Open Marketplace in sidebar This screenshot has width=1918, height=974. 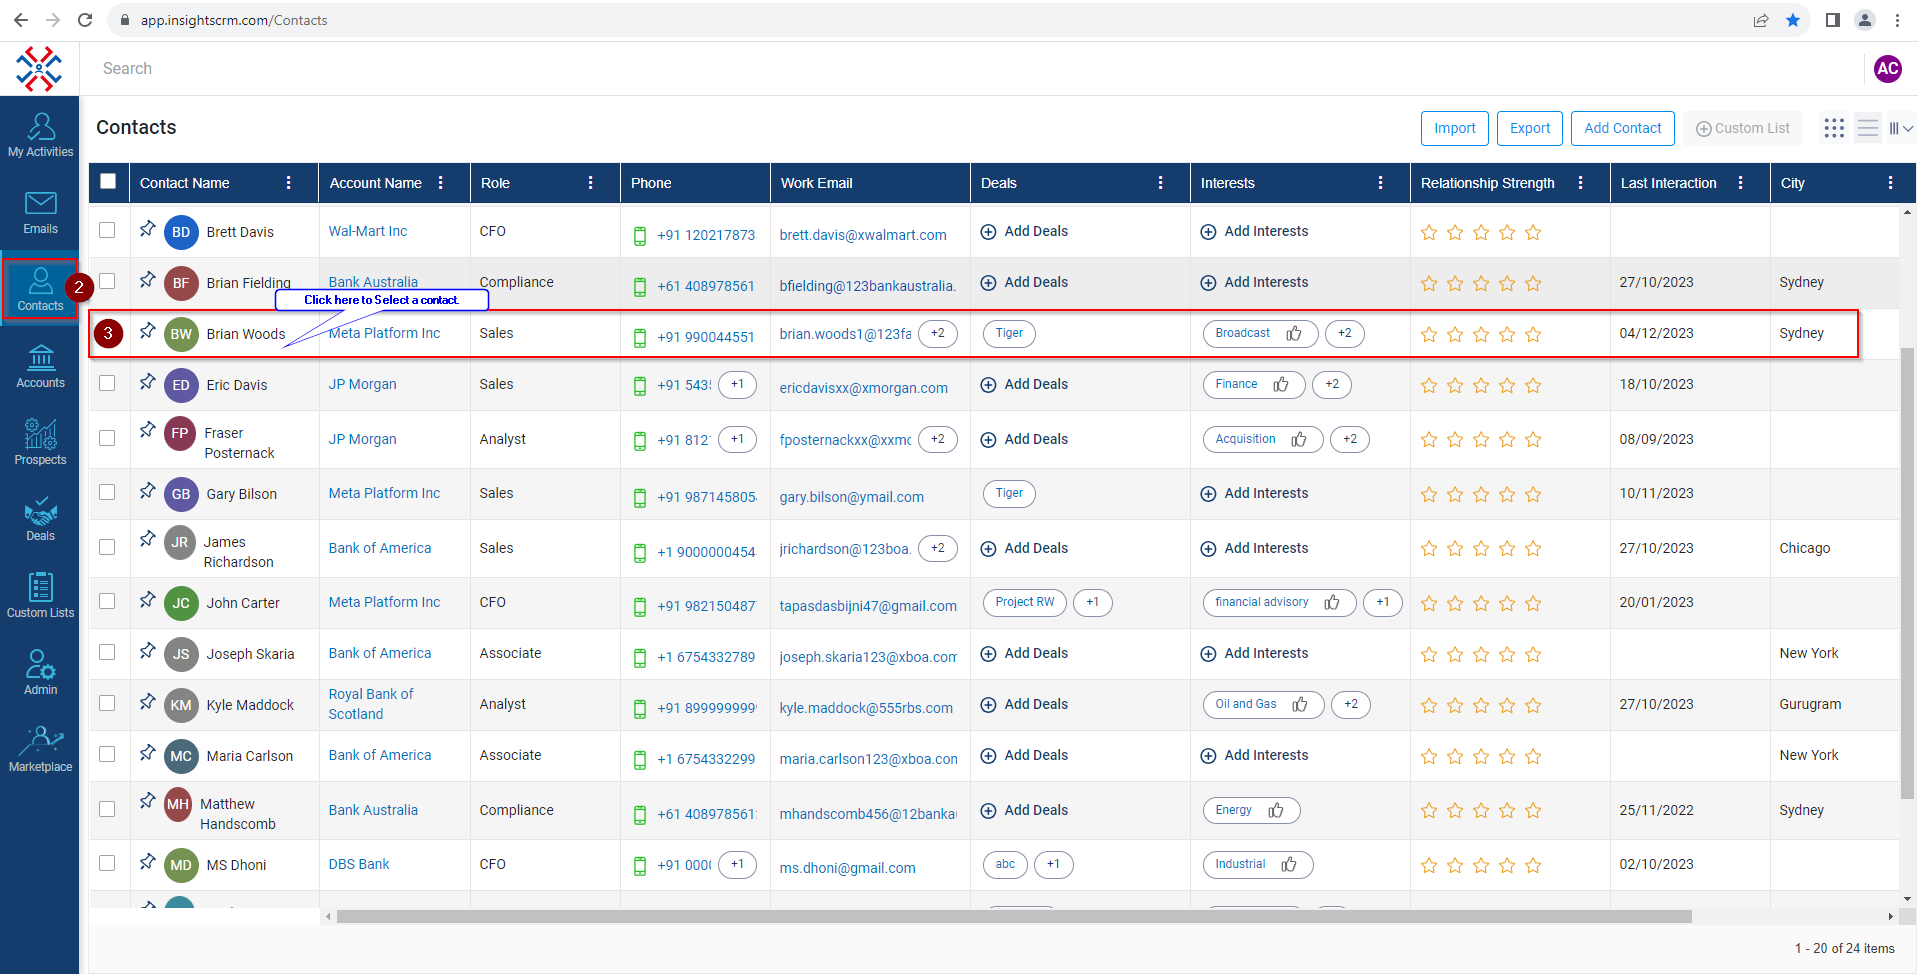coord(40,750)
